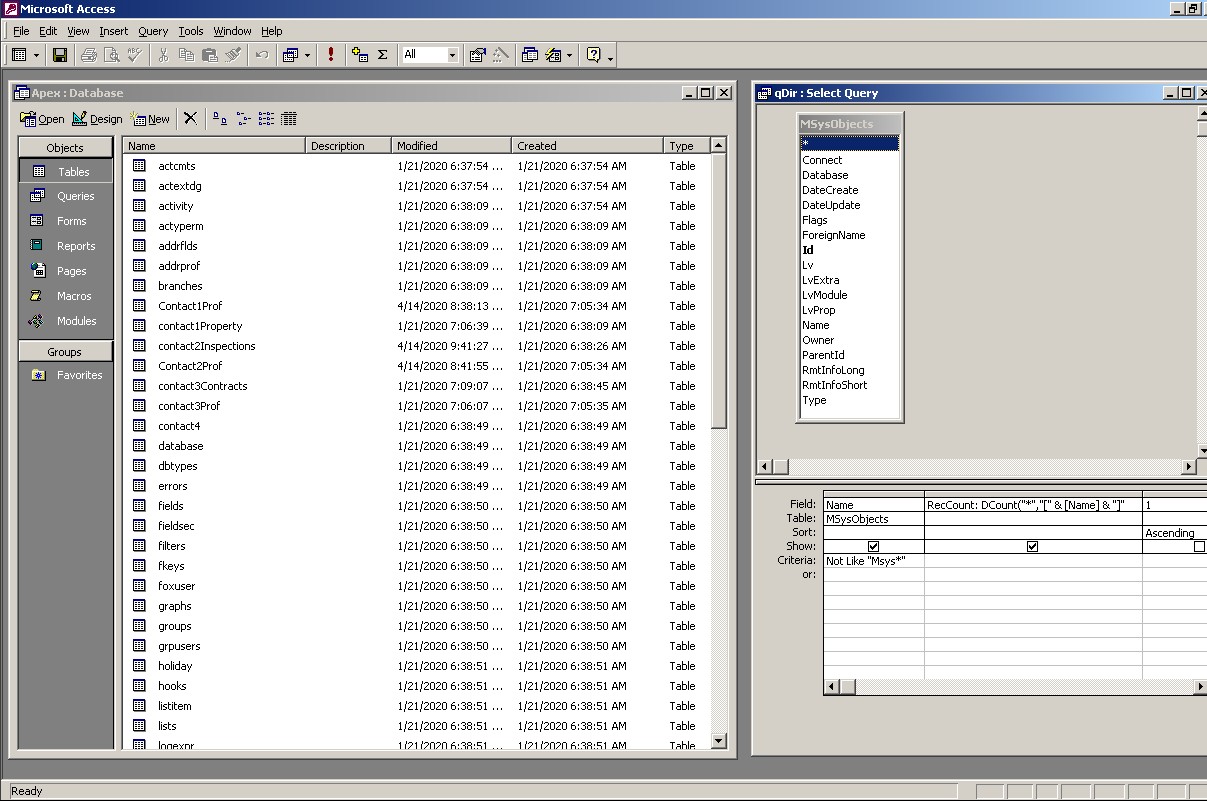Select Reports in the Objects bar
Image resolution: width=1207 pixels, height=801 pixels.
(65, 246)
